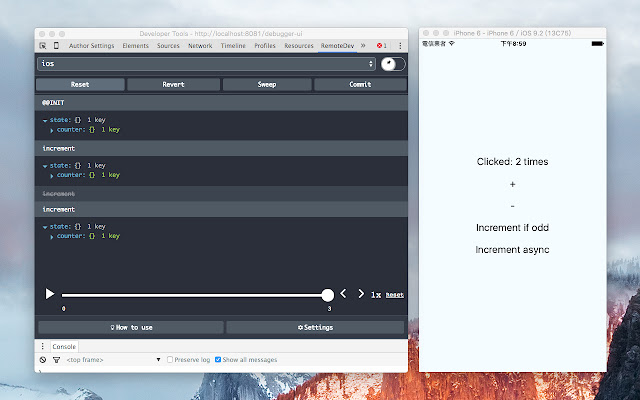Viewport: 640px width, 400px height.
Task: Collapse the state node under the last increment
Action: point(45,227)
